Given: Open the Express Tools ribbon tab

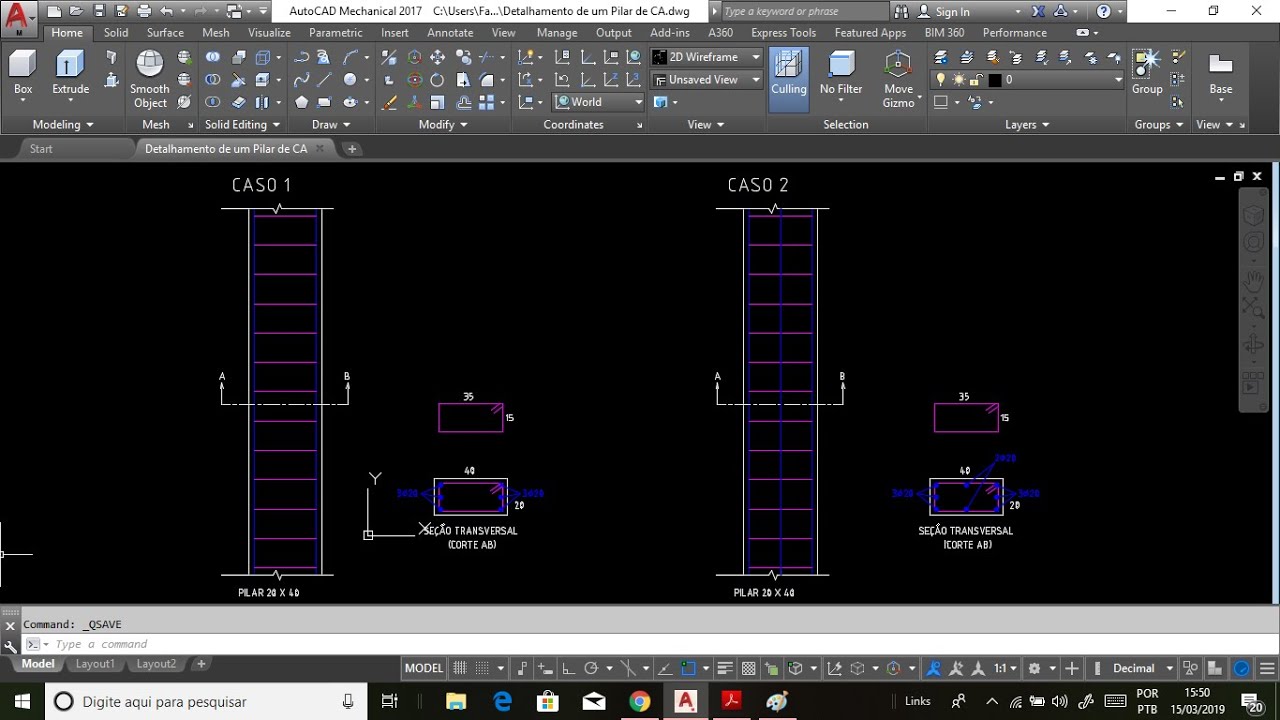Looking at the screenshot, I should coord(783,32).
